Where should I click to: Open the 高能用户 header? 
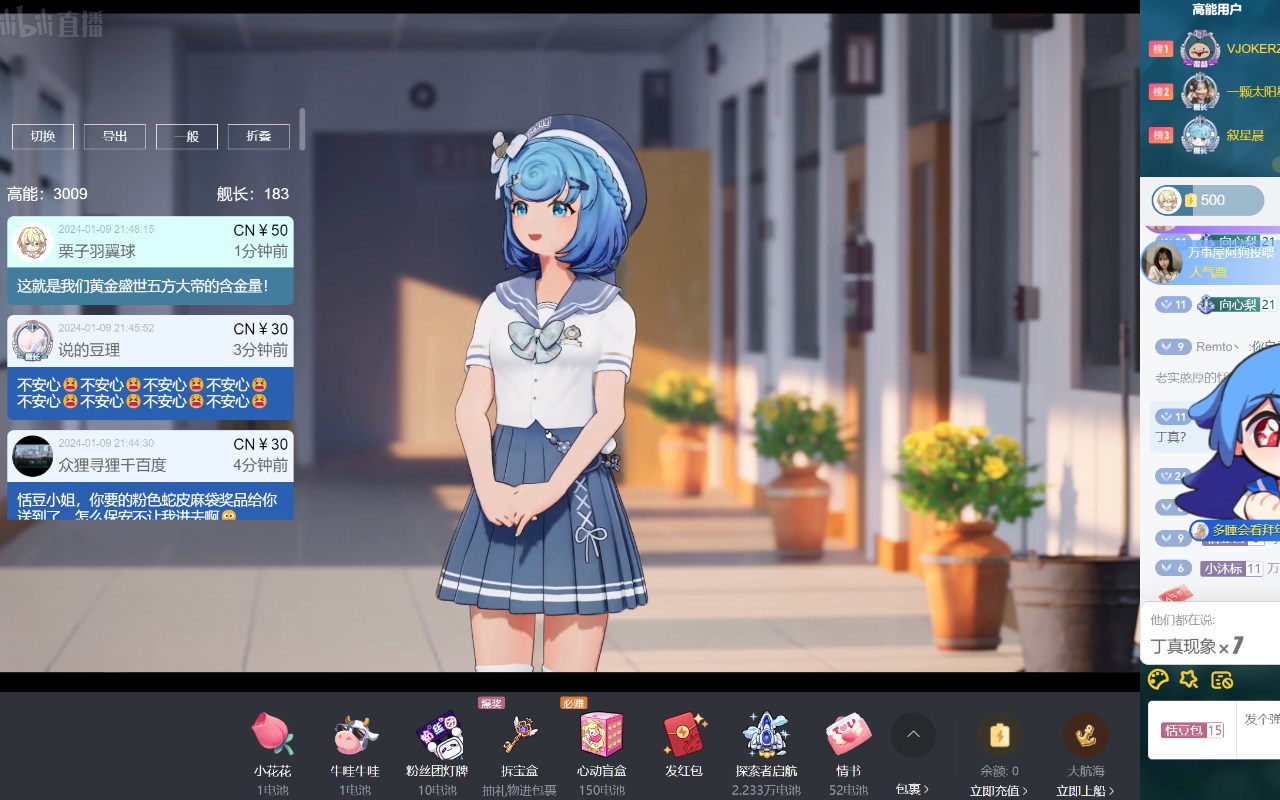pos(1217,10)
